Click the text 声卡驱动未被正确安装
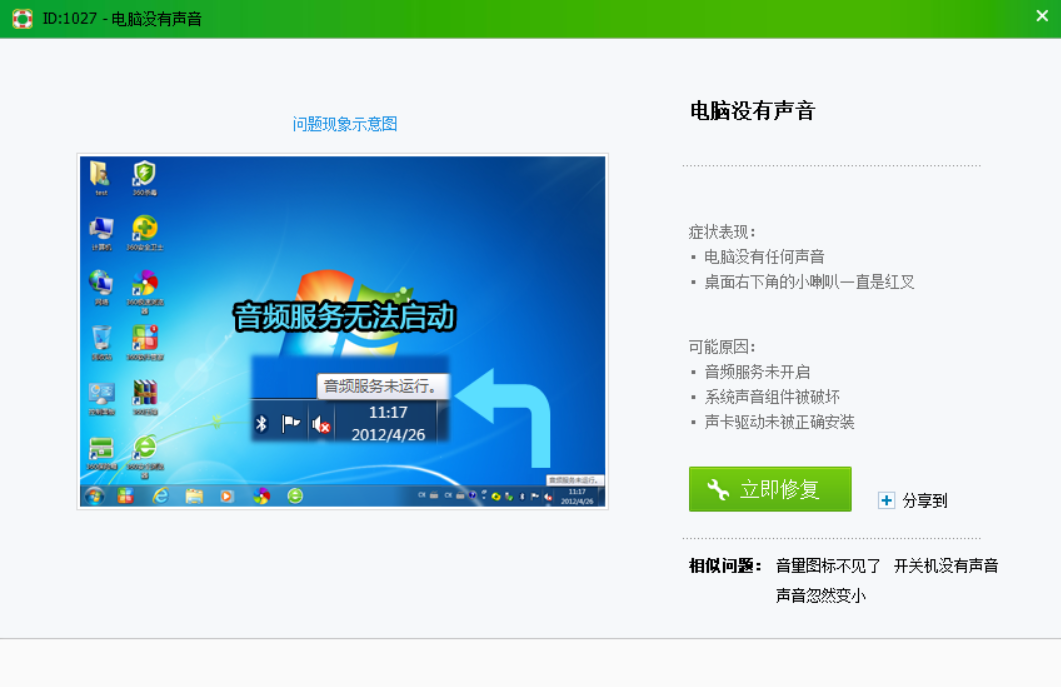The height and width of the screenshot is (687, 1061). tap(780, 422)
